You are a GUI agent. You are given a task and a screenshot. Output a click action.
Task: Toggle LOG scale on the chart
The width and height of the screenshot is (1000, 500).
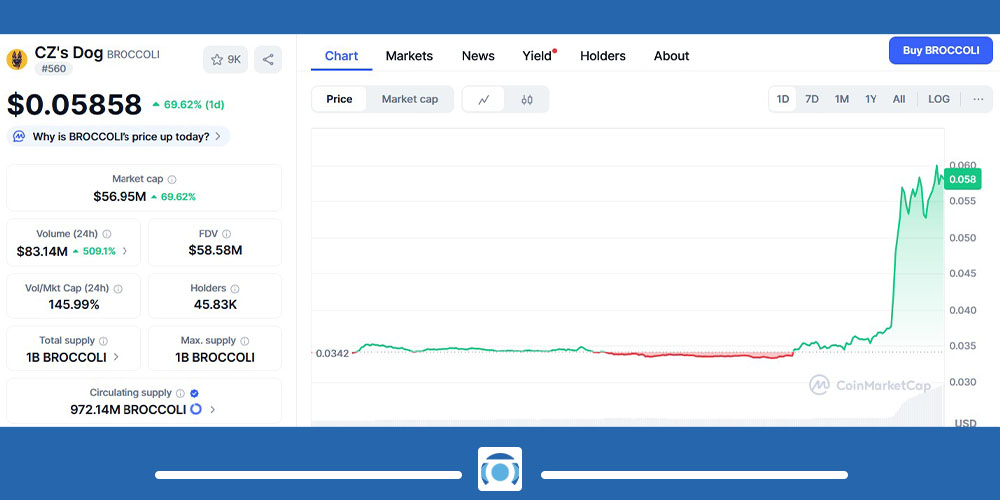tap(939, 99)
